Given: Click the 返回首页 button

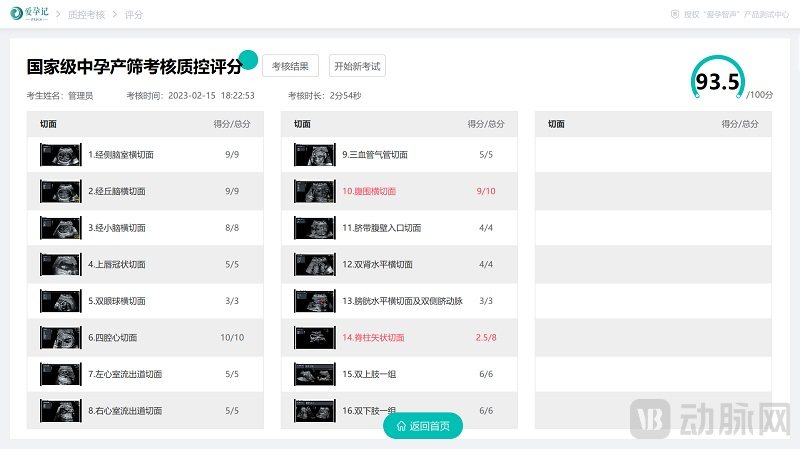Looking at the screenshot, I should pyautogui.click(x=423, y=426).
